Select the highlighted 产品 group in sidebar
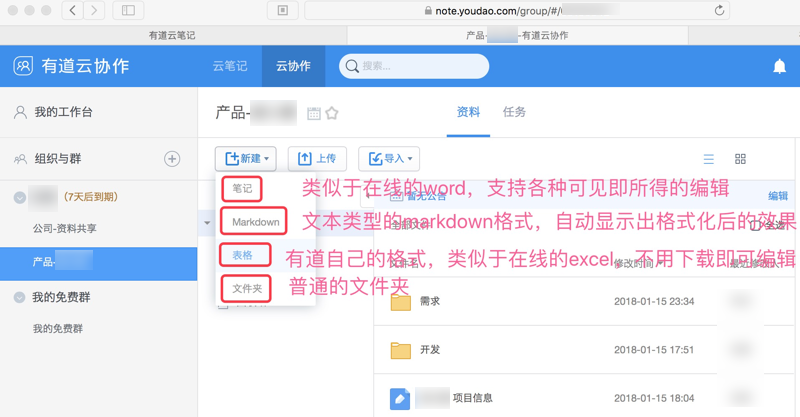Image resolution: width=800 pixels, height=417 pixels. [x=98, y=262]
